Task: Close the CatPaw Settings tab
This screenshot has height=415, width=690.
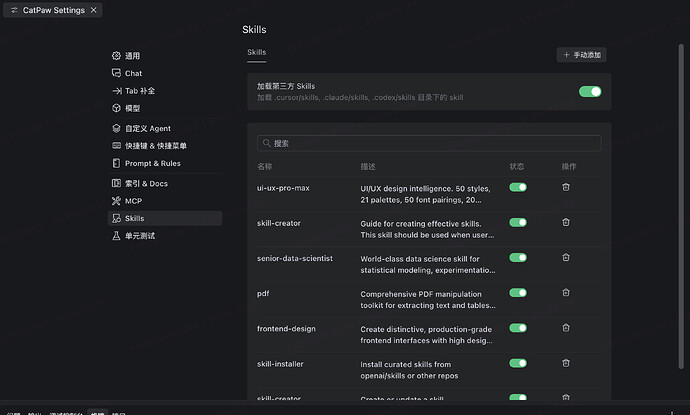Action: (x=94, y=10)
